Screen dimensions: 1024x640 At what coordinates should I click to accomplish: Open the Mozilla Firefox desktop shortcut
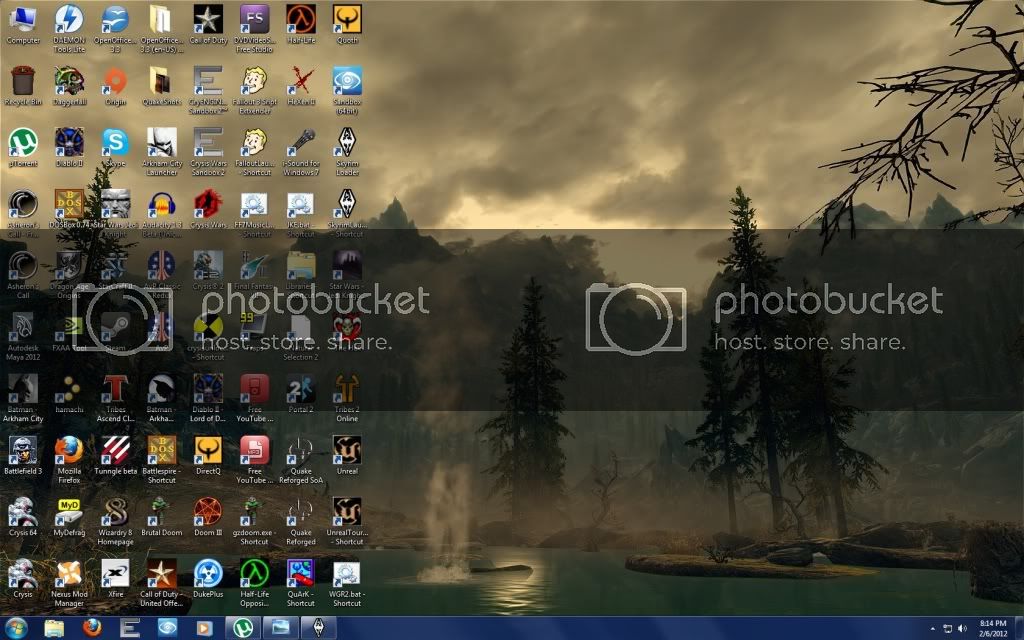68,450
